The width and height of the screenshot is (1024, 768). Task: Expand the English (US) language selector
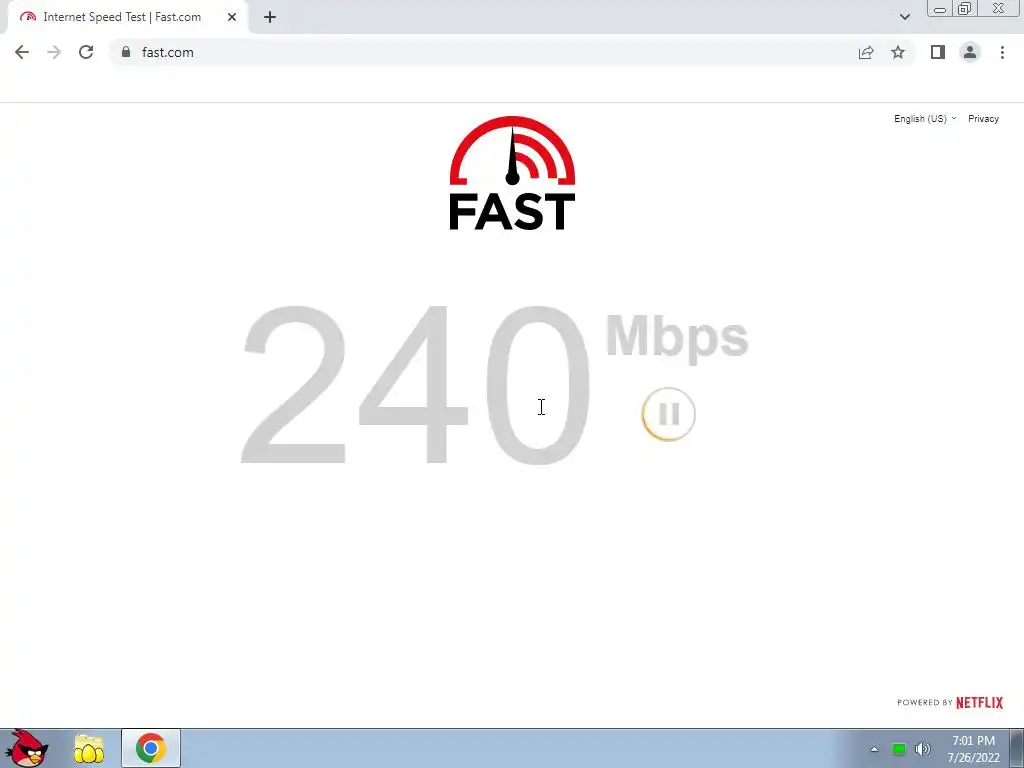coord(925,119)
